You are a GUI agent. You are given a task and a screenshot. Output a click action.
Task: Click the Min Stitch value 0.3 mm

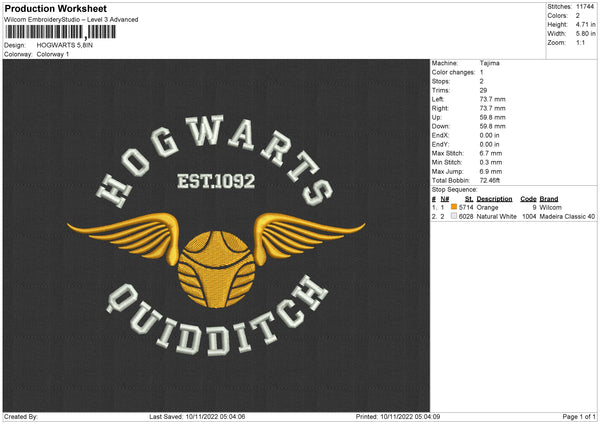[x=491, y=162]
